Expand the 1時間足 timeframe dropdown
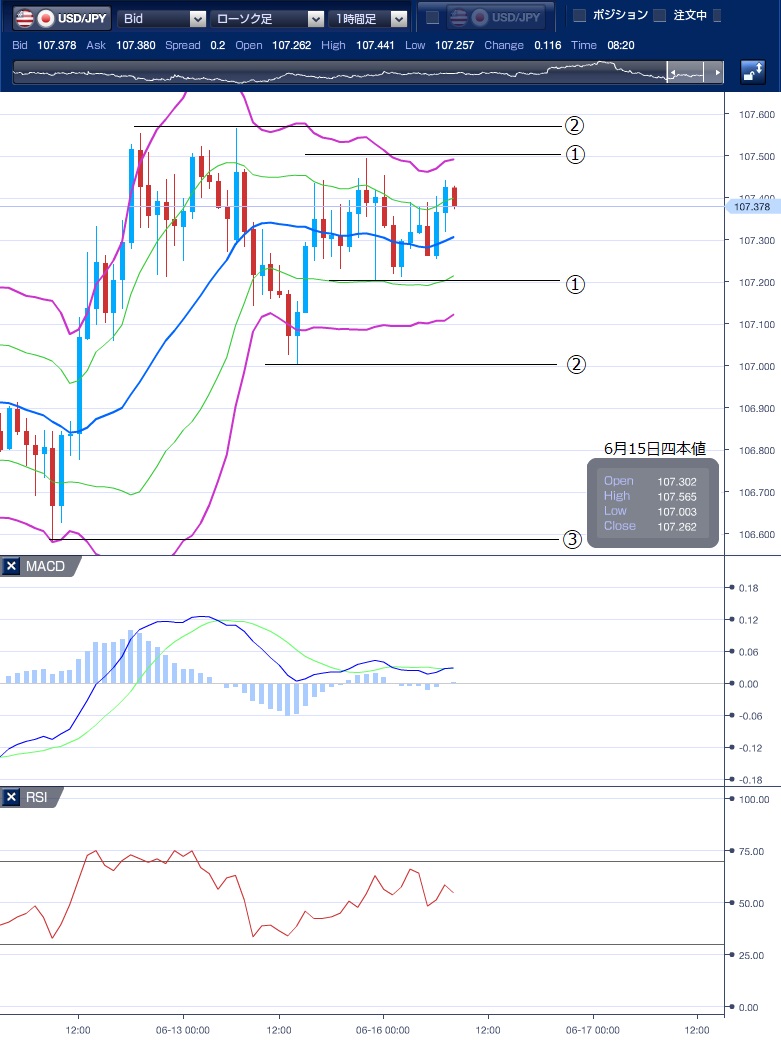Viewport: 781px width, 1044px height. (369, 18)
